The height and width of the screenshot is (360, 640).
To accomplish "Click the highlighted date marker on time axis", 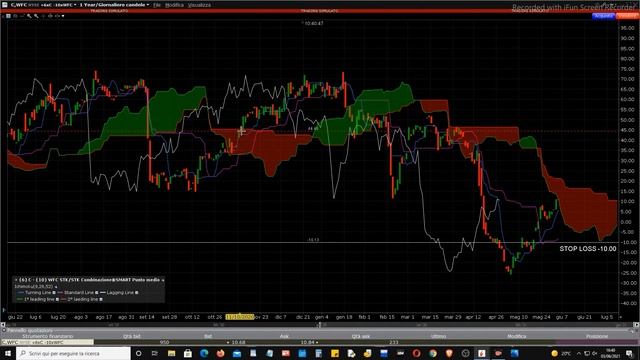I will pos(240,317).
